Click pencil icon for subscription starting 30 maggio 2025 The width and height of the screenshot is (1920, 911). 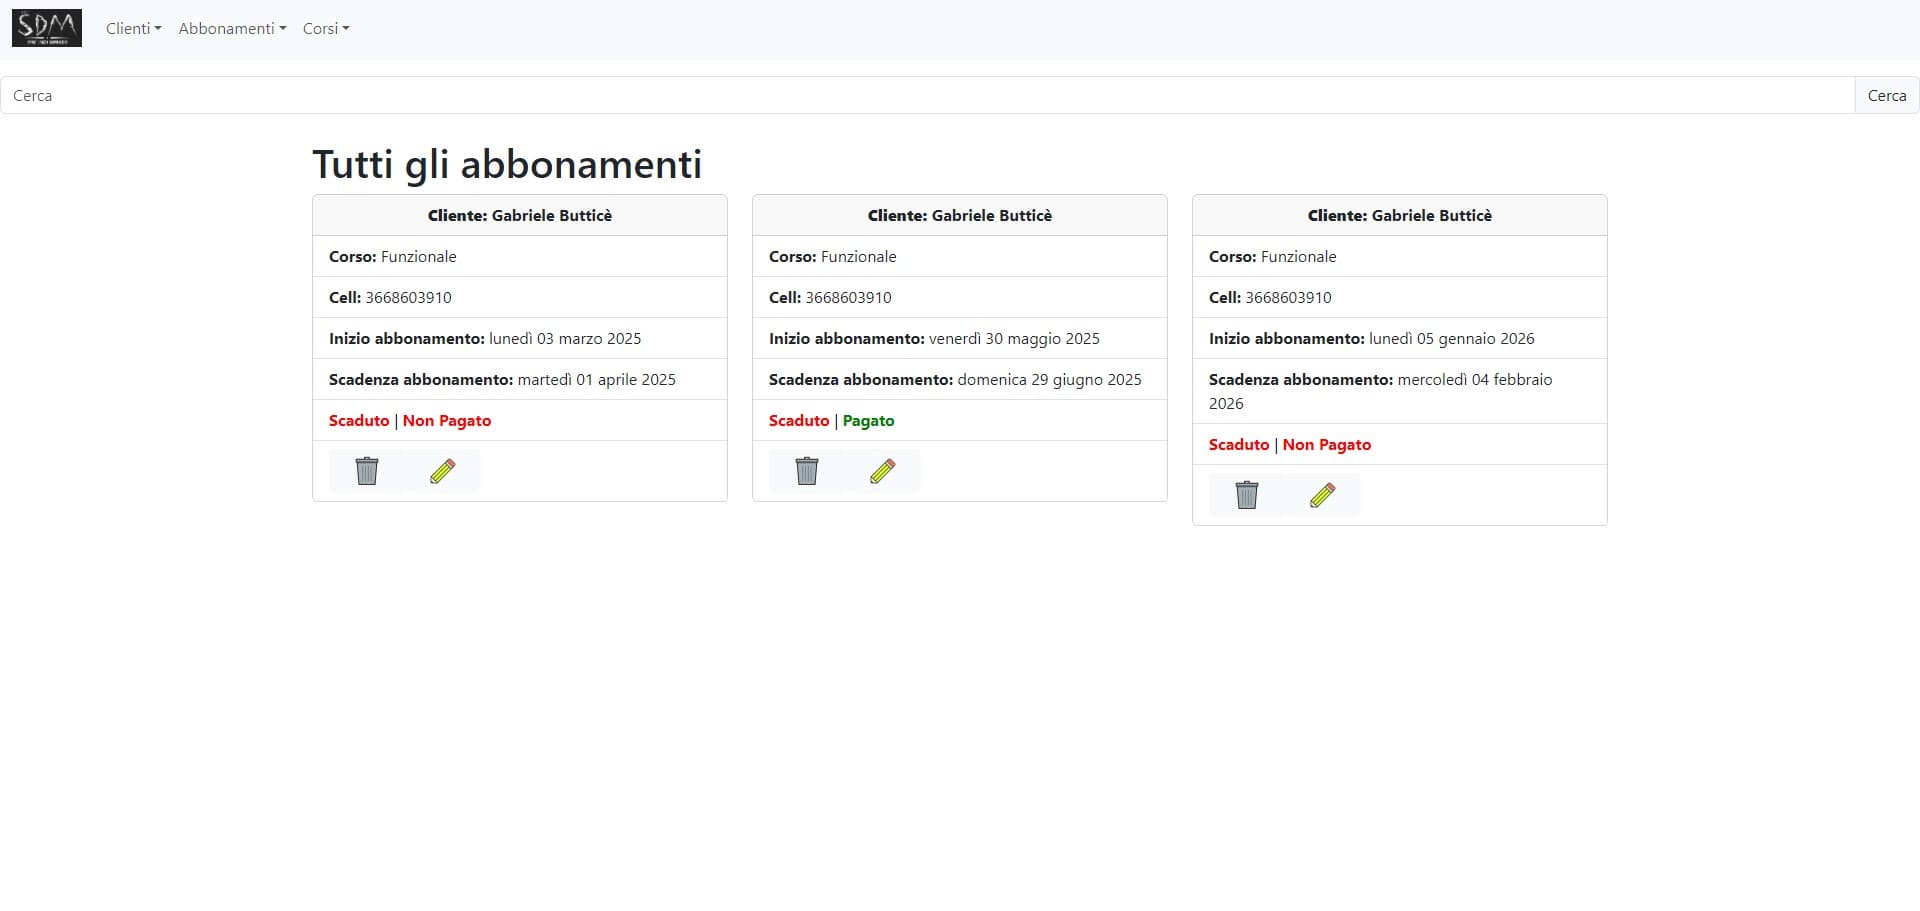pos(882,471)
